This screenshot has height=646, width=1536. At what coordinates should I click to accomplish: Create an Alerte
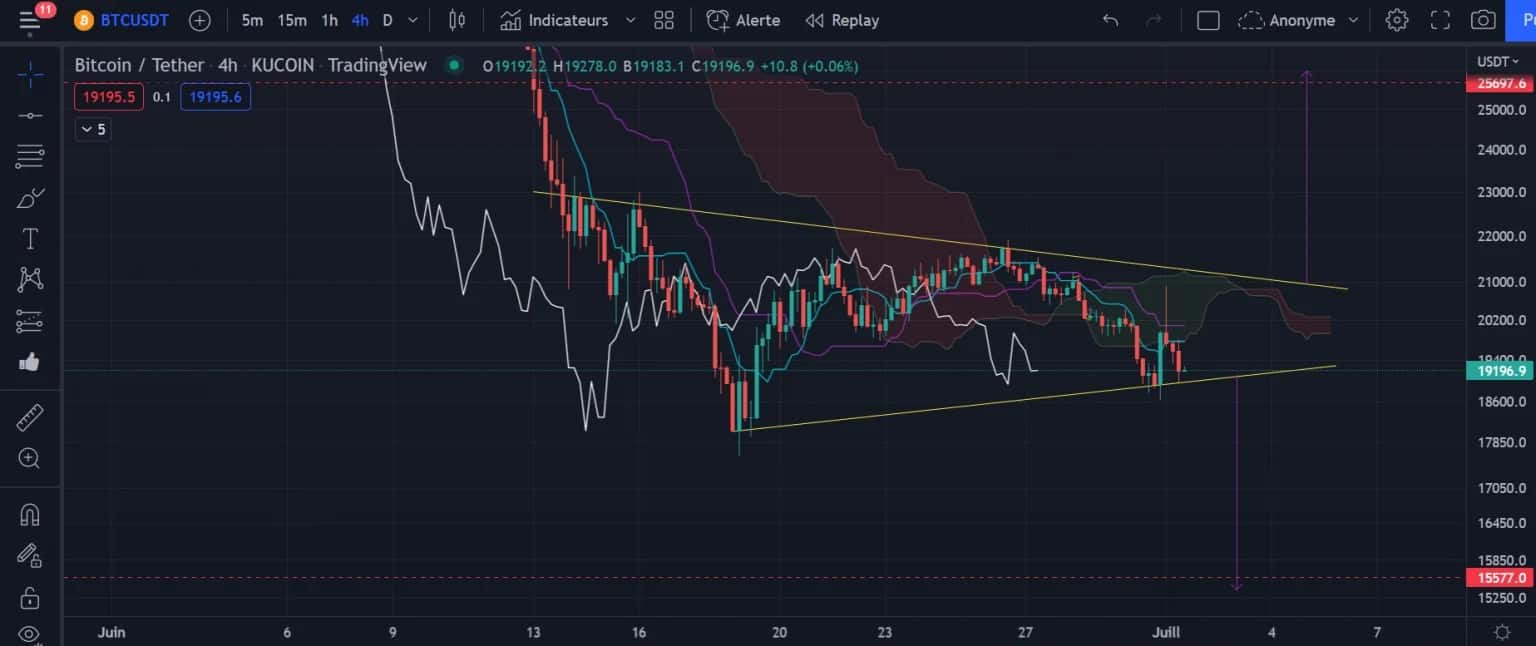tap(743, 20)
